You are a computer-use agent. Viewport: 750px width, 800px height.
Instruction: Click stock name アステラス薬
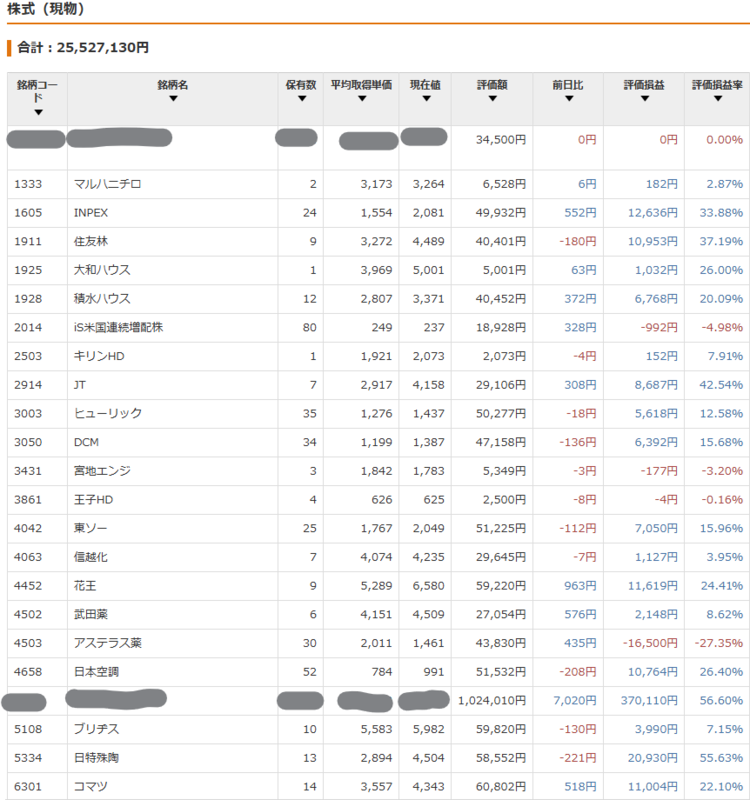pos(108,643)
